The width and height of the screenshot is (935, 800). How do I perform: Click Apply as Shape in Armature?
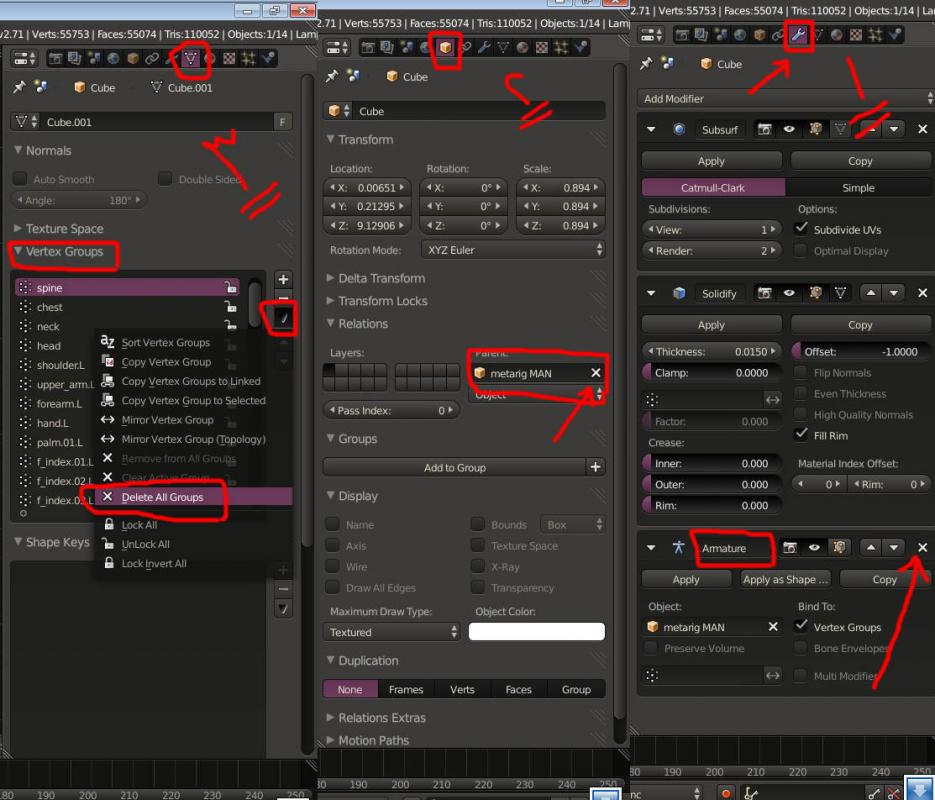coord(785,579)
